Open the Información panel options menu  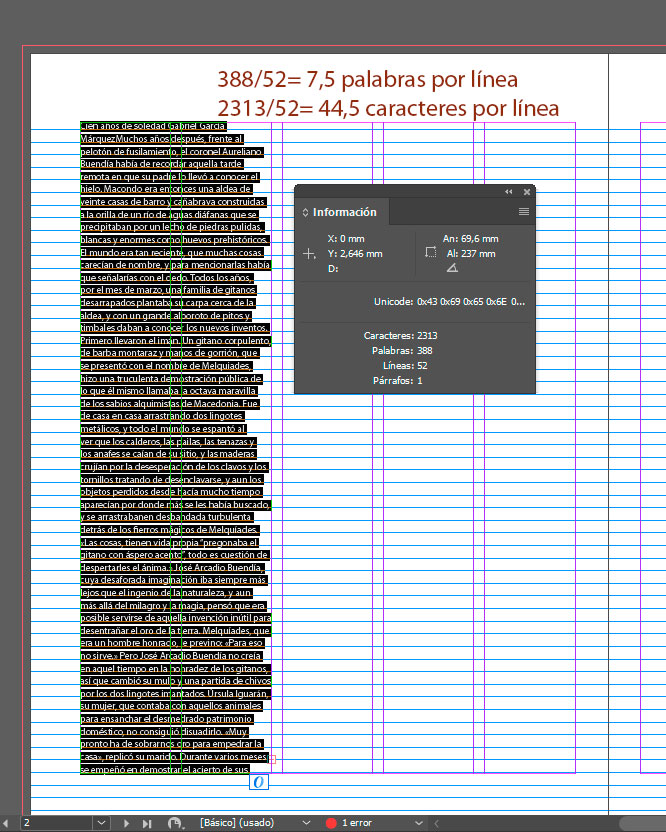tap(523, 212)
